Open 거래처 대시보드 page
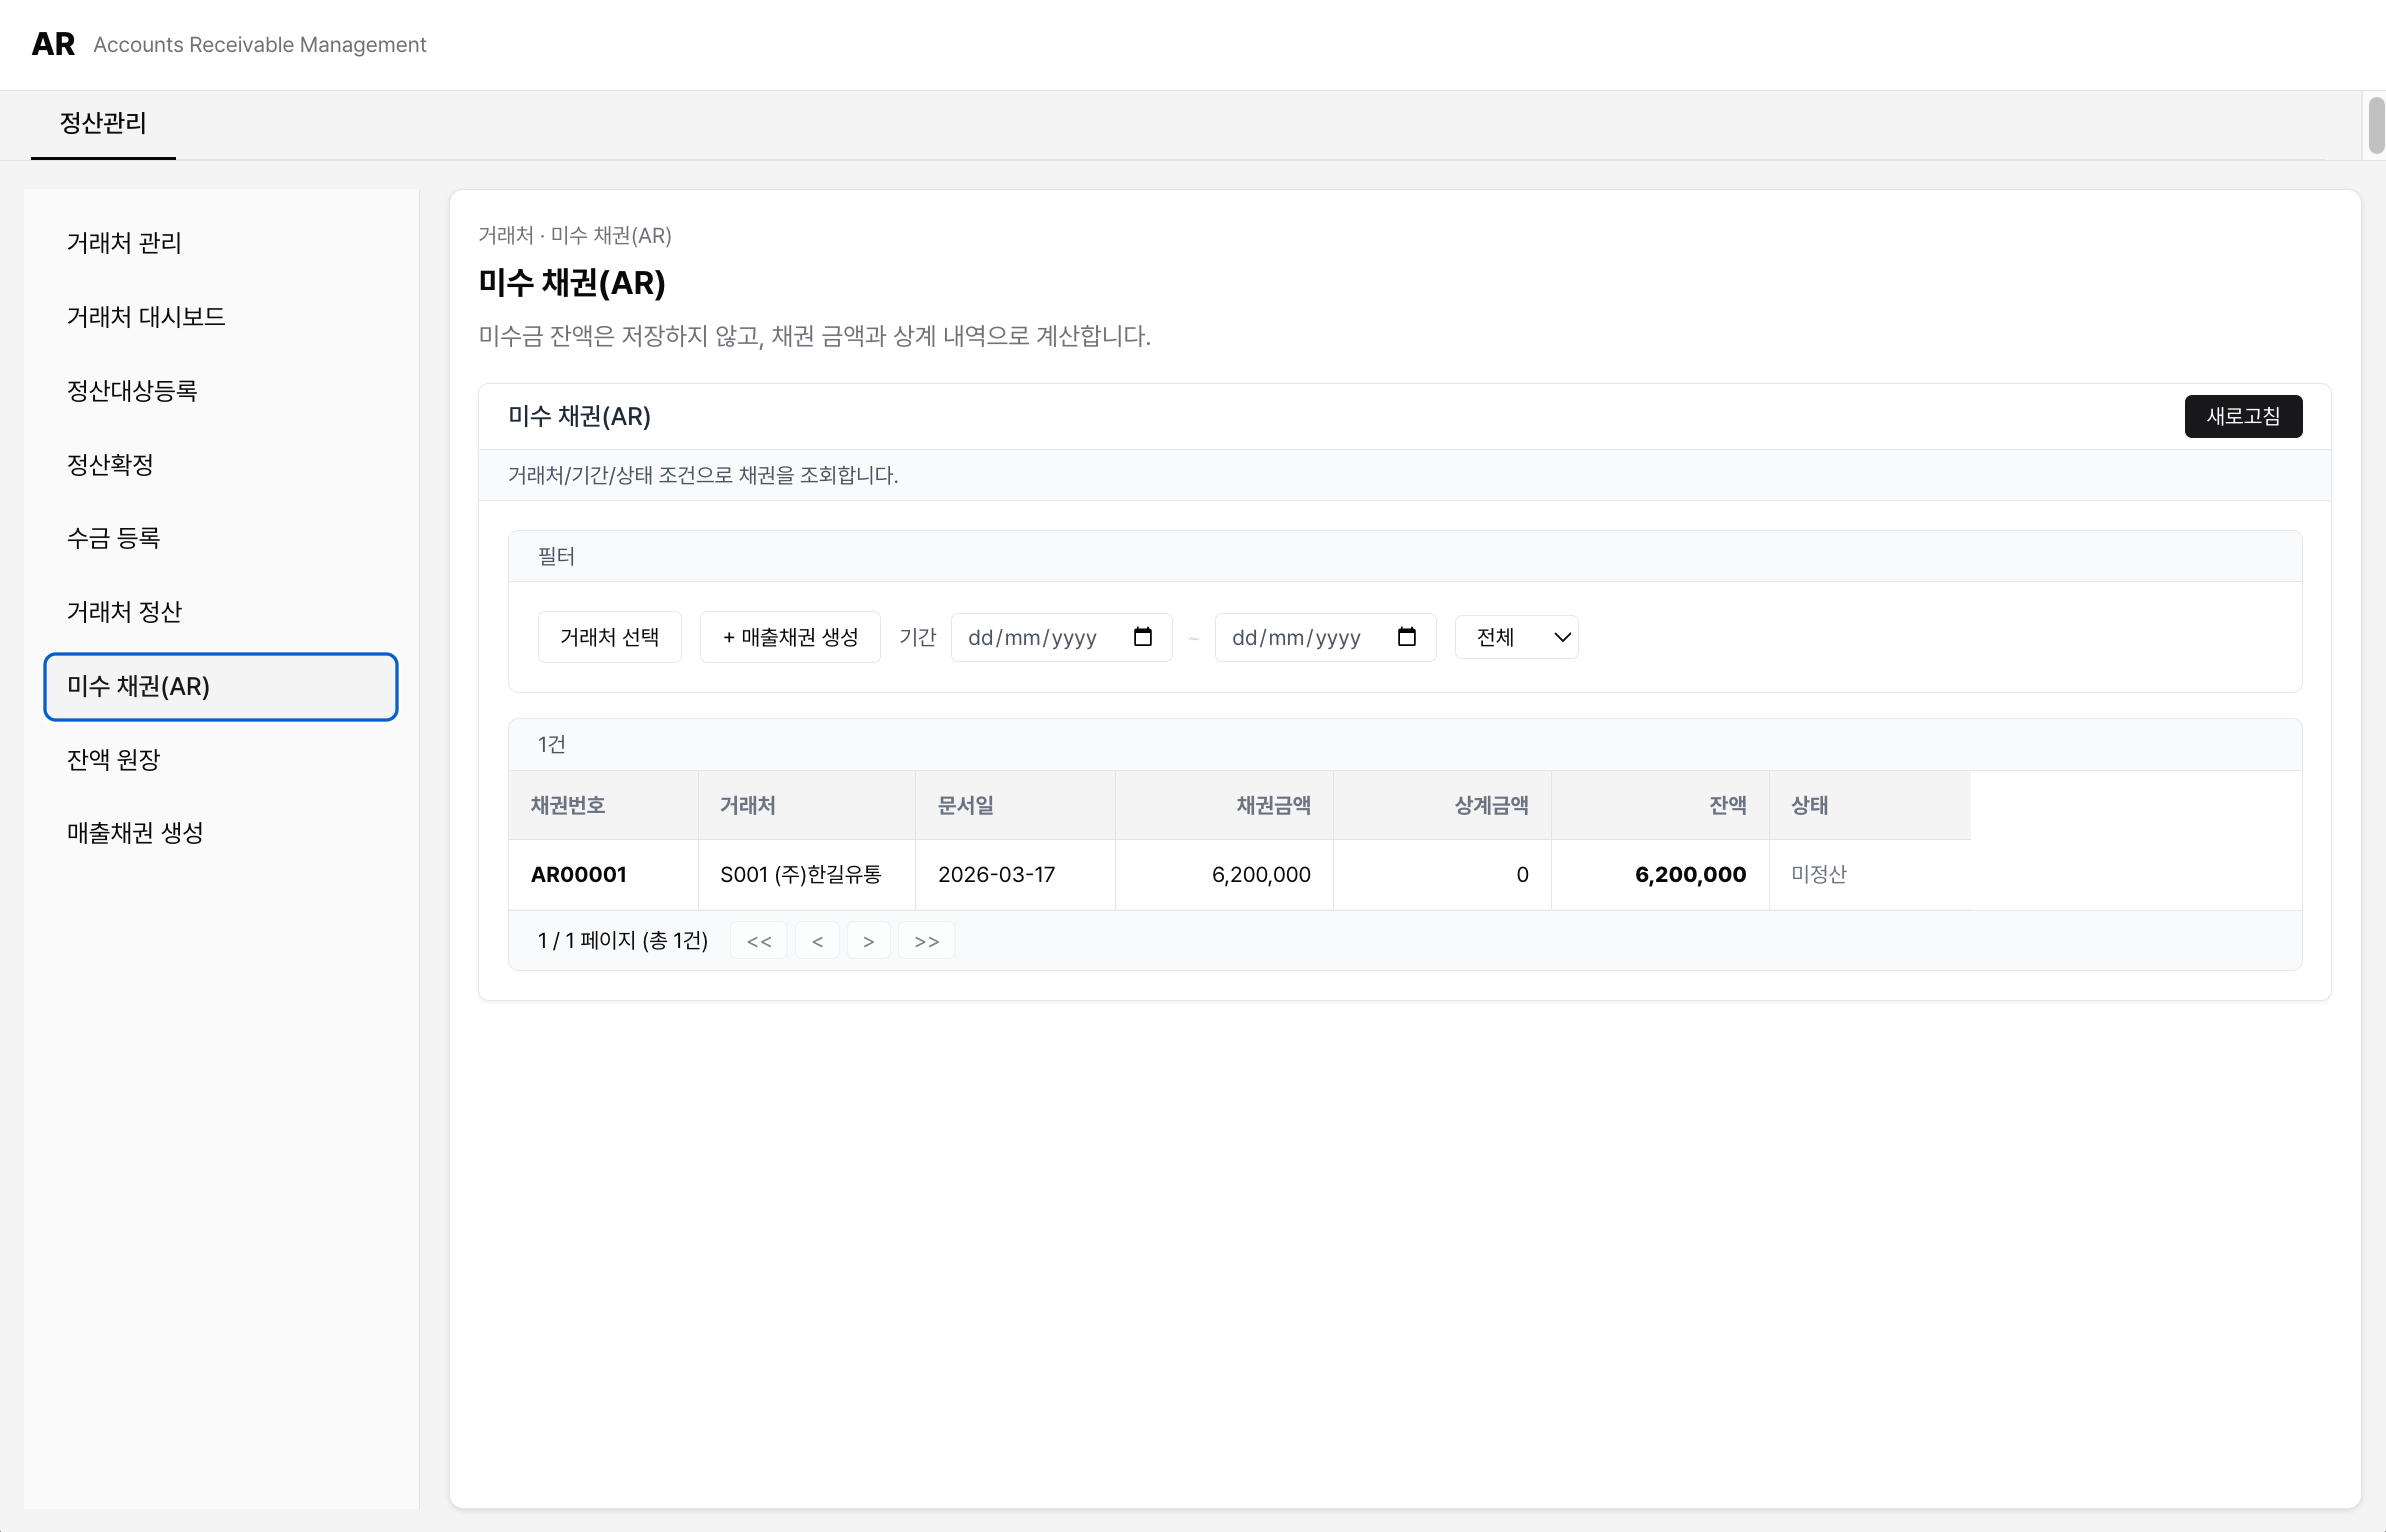The height and width of the screenshot is (1532, 2386). coord(145,316)
